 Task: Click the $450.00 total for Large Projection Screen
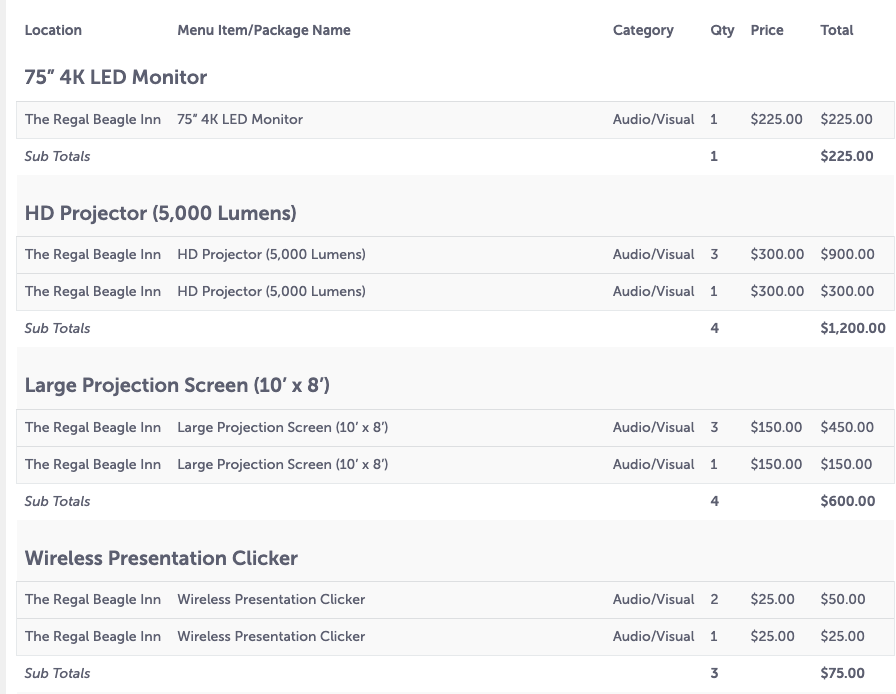pyautogui.click(x=847, y=428)
